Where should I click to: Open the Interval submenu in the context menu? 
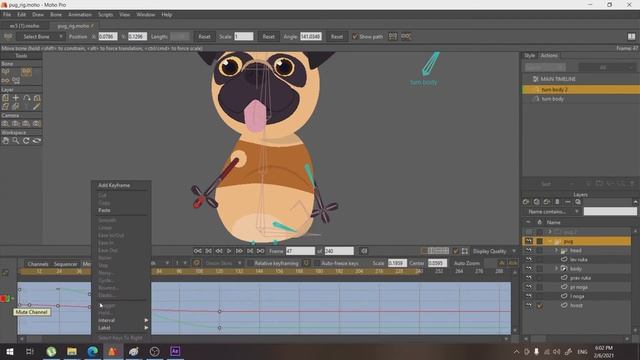[122, 320]
